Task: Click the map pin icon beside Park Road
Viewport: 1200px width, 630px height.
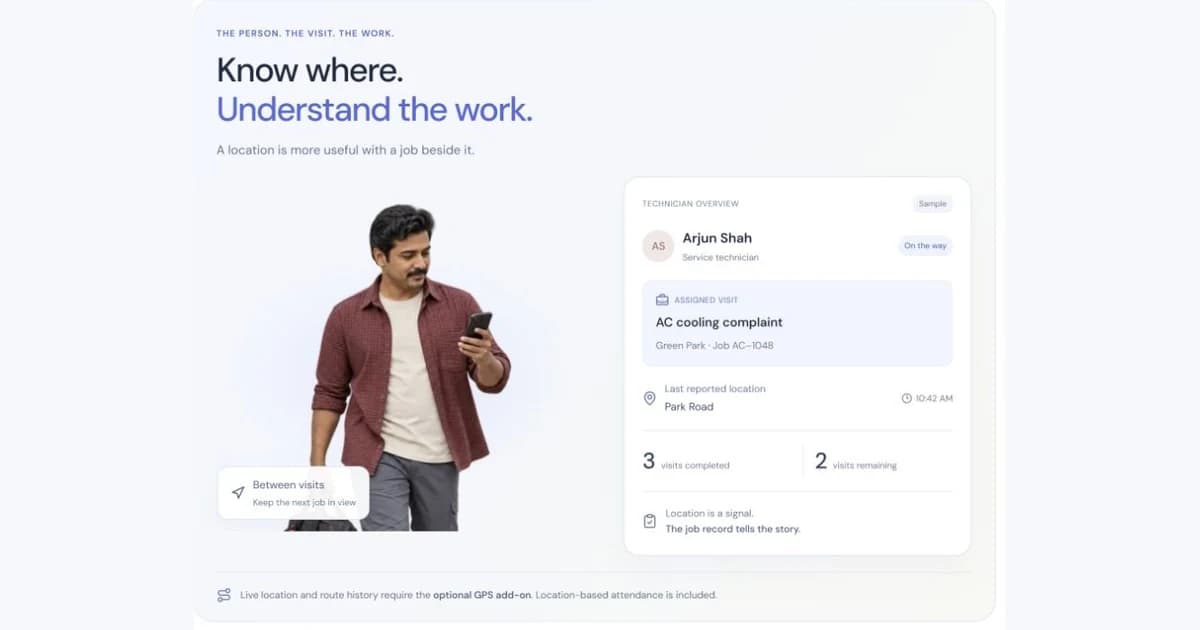Action: [649, 398]
